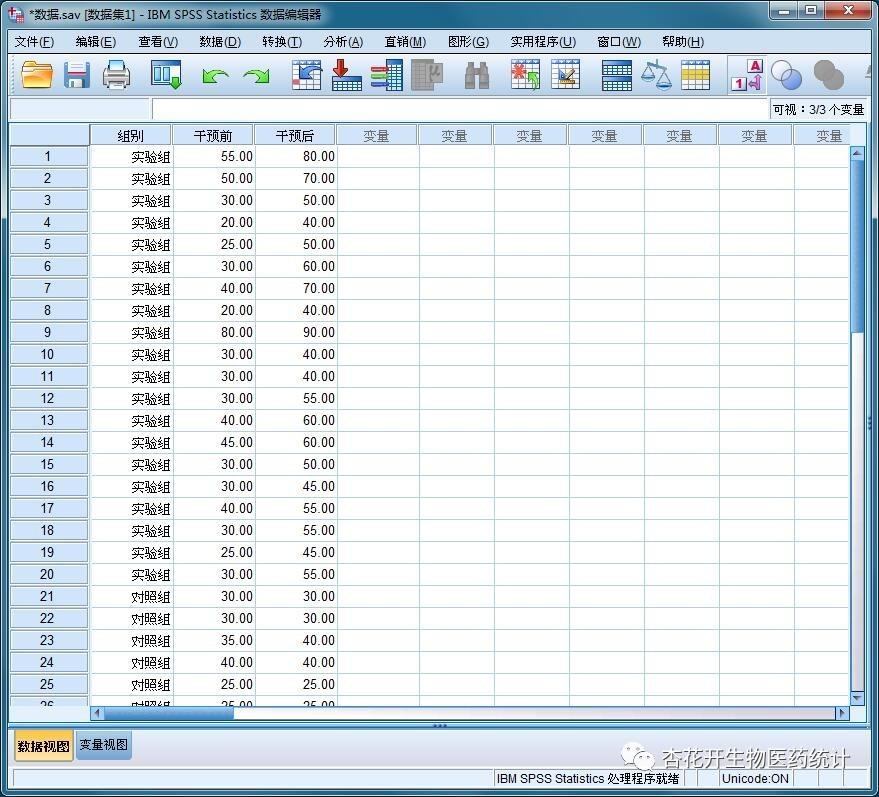Image resolution: width=879 pixels, height=797 pixels.
Task: Select the 干预后 column header
Action: (293, 134)
